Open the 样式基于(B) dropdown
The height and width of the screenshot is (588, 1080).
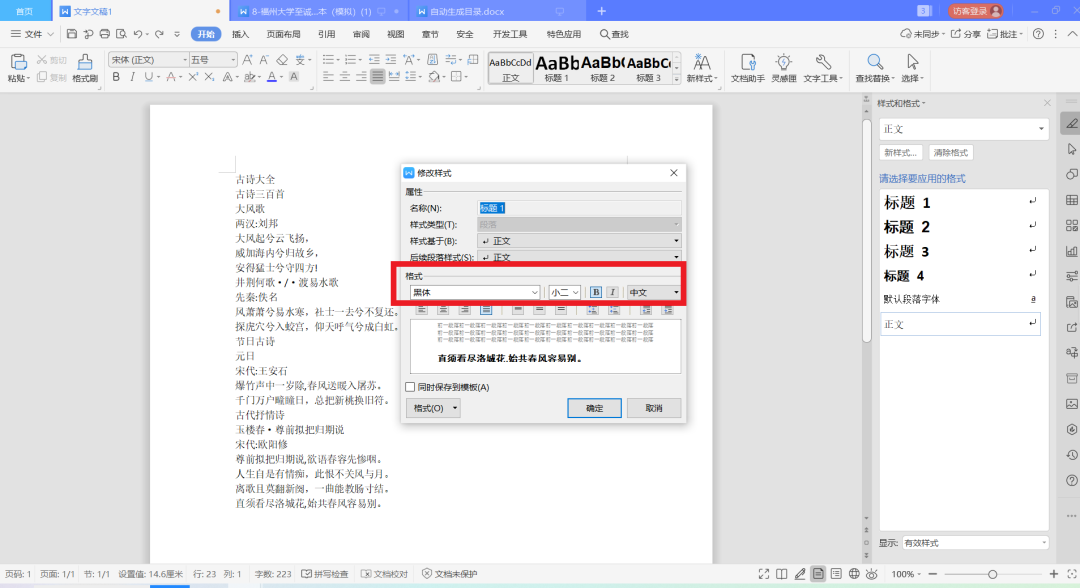click(x=579, y=241)
